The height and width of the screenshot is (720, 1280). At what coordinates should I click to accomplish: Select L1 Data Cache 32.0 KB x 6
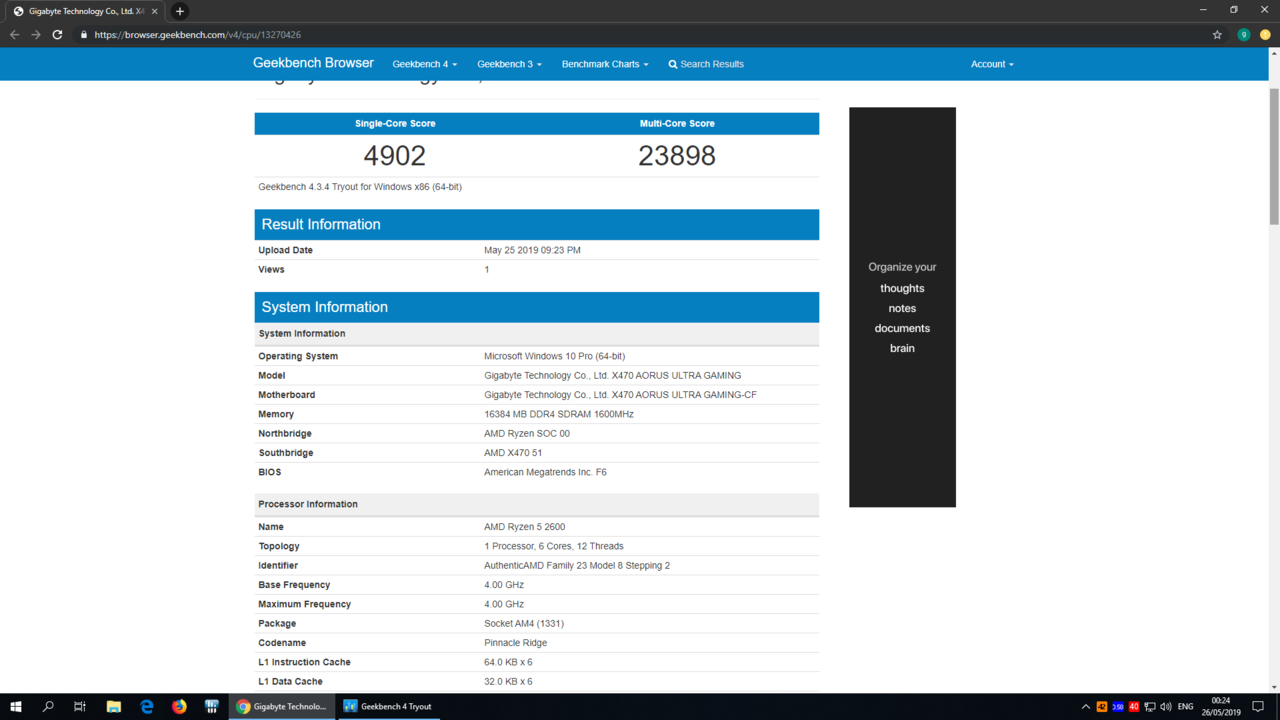(x=508, y=682)
